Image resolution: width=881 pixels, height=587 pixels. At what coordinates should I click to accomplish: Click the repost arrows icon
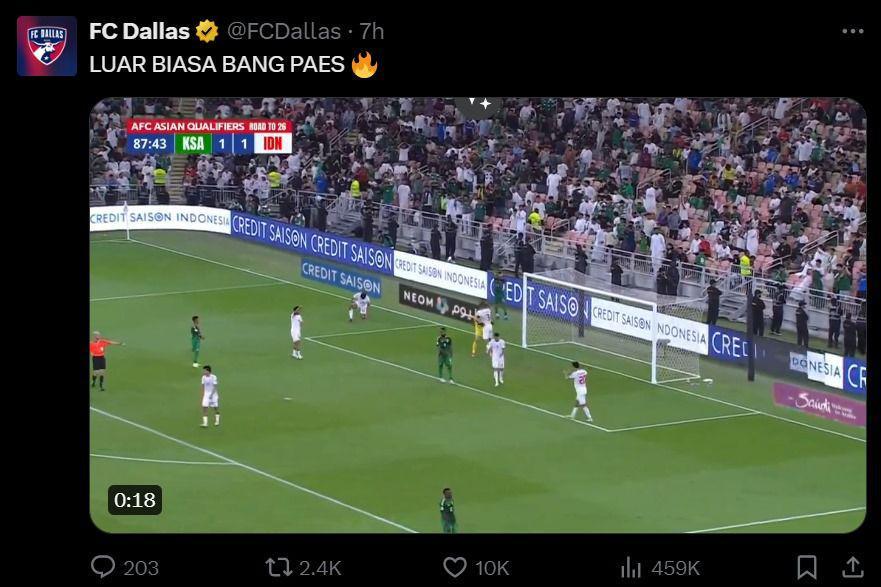click(x=279, y=567)
